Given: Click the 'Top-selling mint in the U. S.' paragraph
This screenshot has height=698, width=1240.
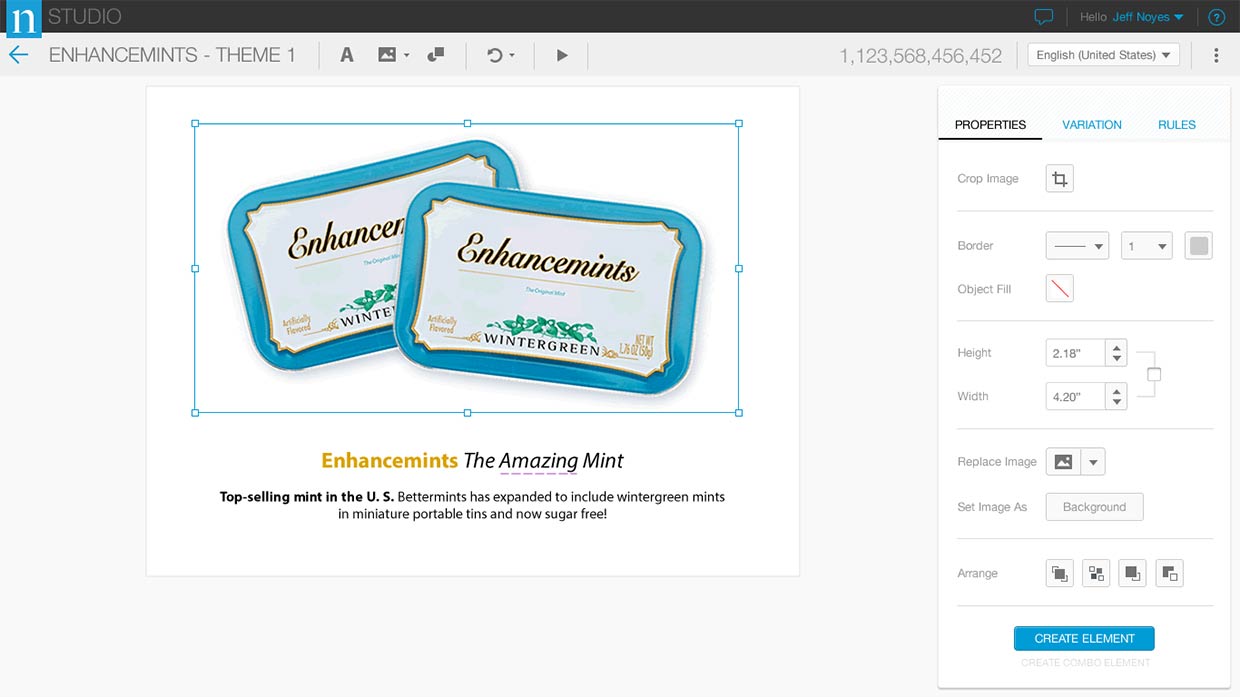Looking at the screenshot, I should point(472,505).
